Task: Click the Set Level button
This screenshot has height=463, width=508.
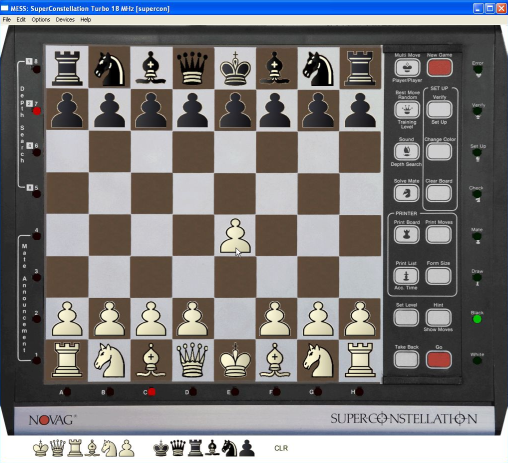Action: 406,318
